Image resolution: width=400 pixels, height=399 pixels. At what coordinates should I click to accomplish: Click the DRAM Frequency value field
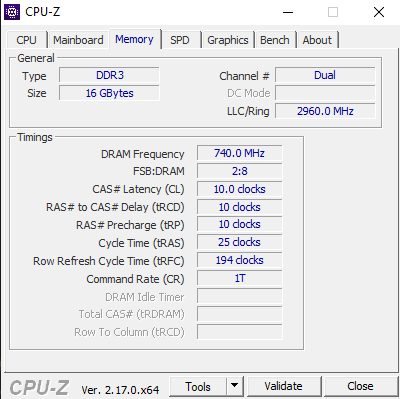tap(240, 153)
